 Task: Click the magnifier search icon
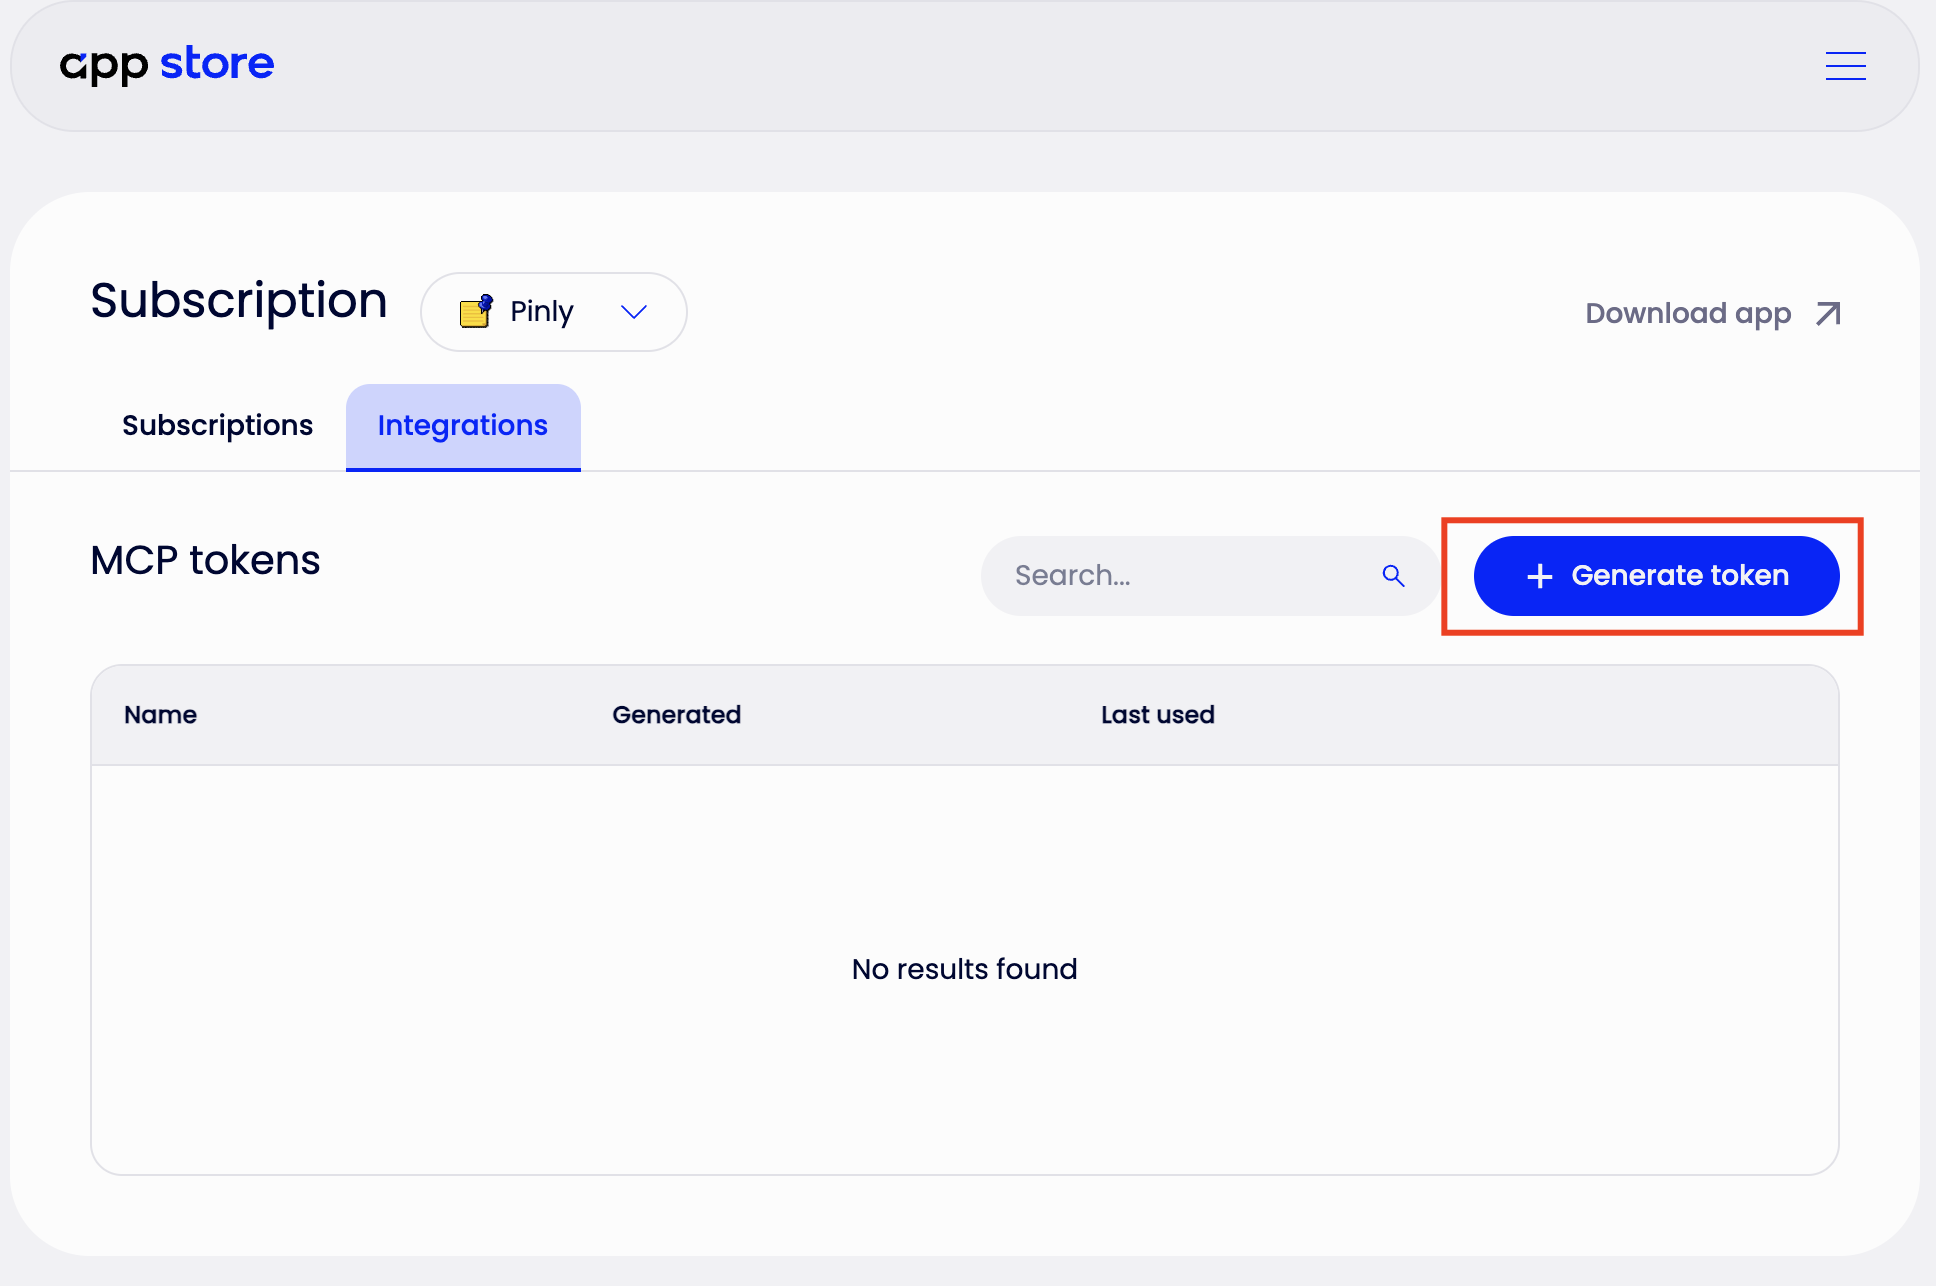pyautogui.click(x=1393, y=575)
